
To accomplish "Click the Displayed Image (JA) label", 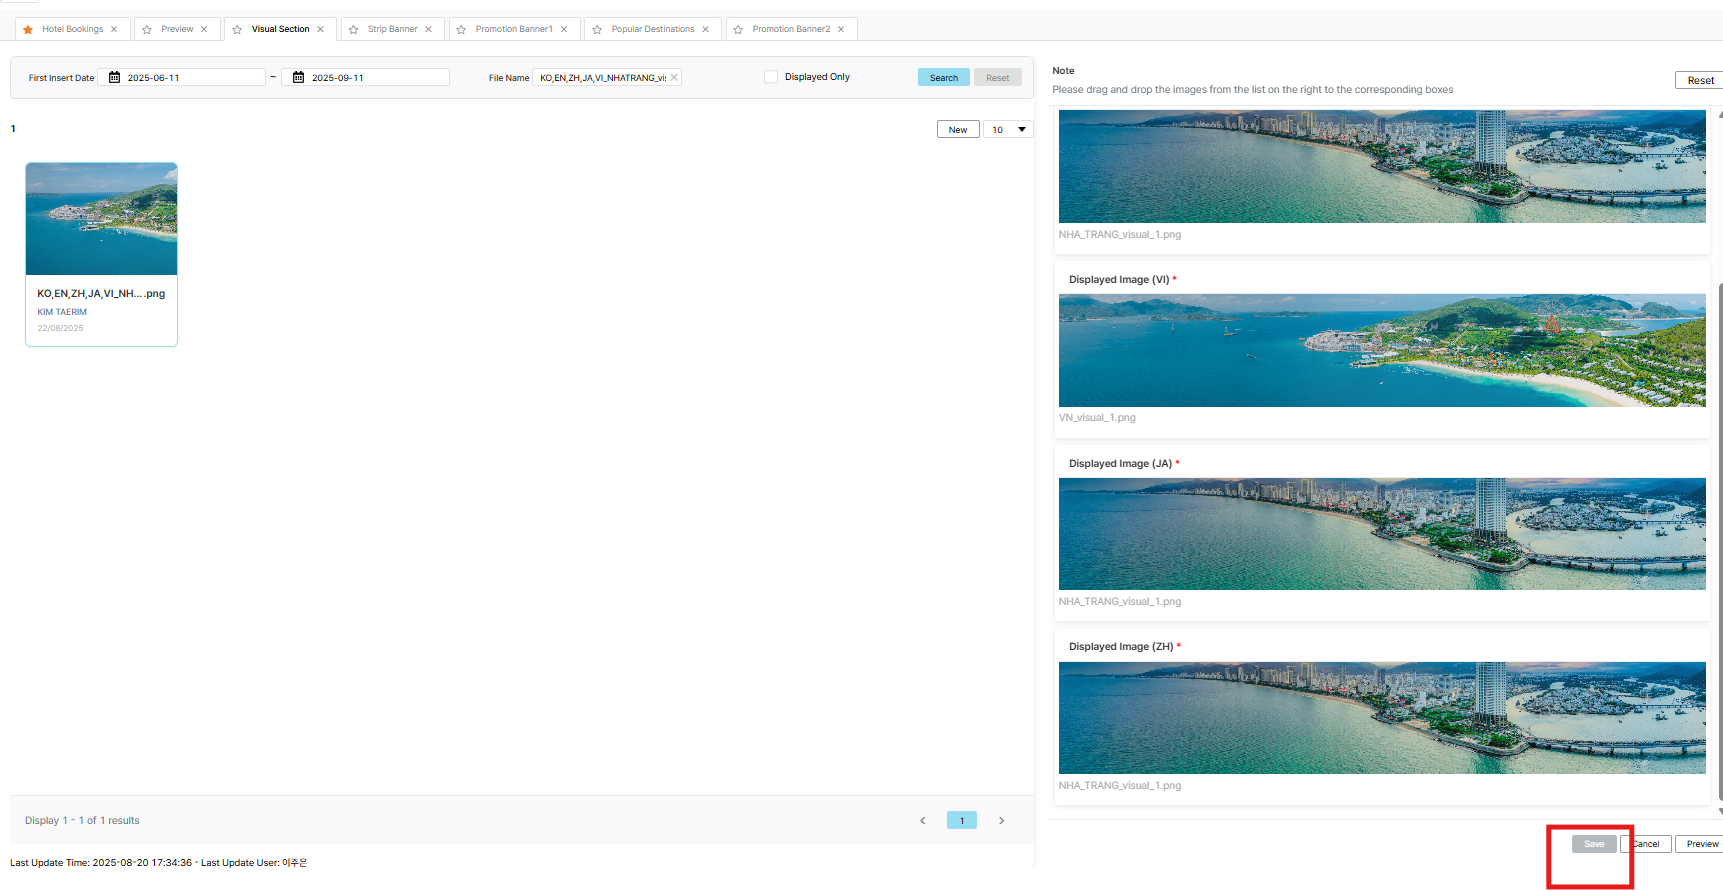I will tap(1120, 464).
